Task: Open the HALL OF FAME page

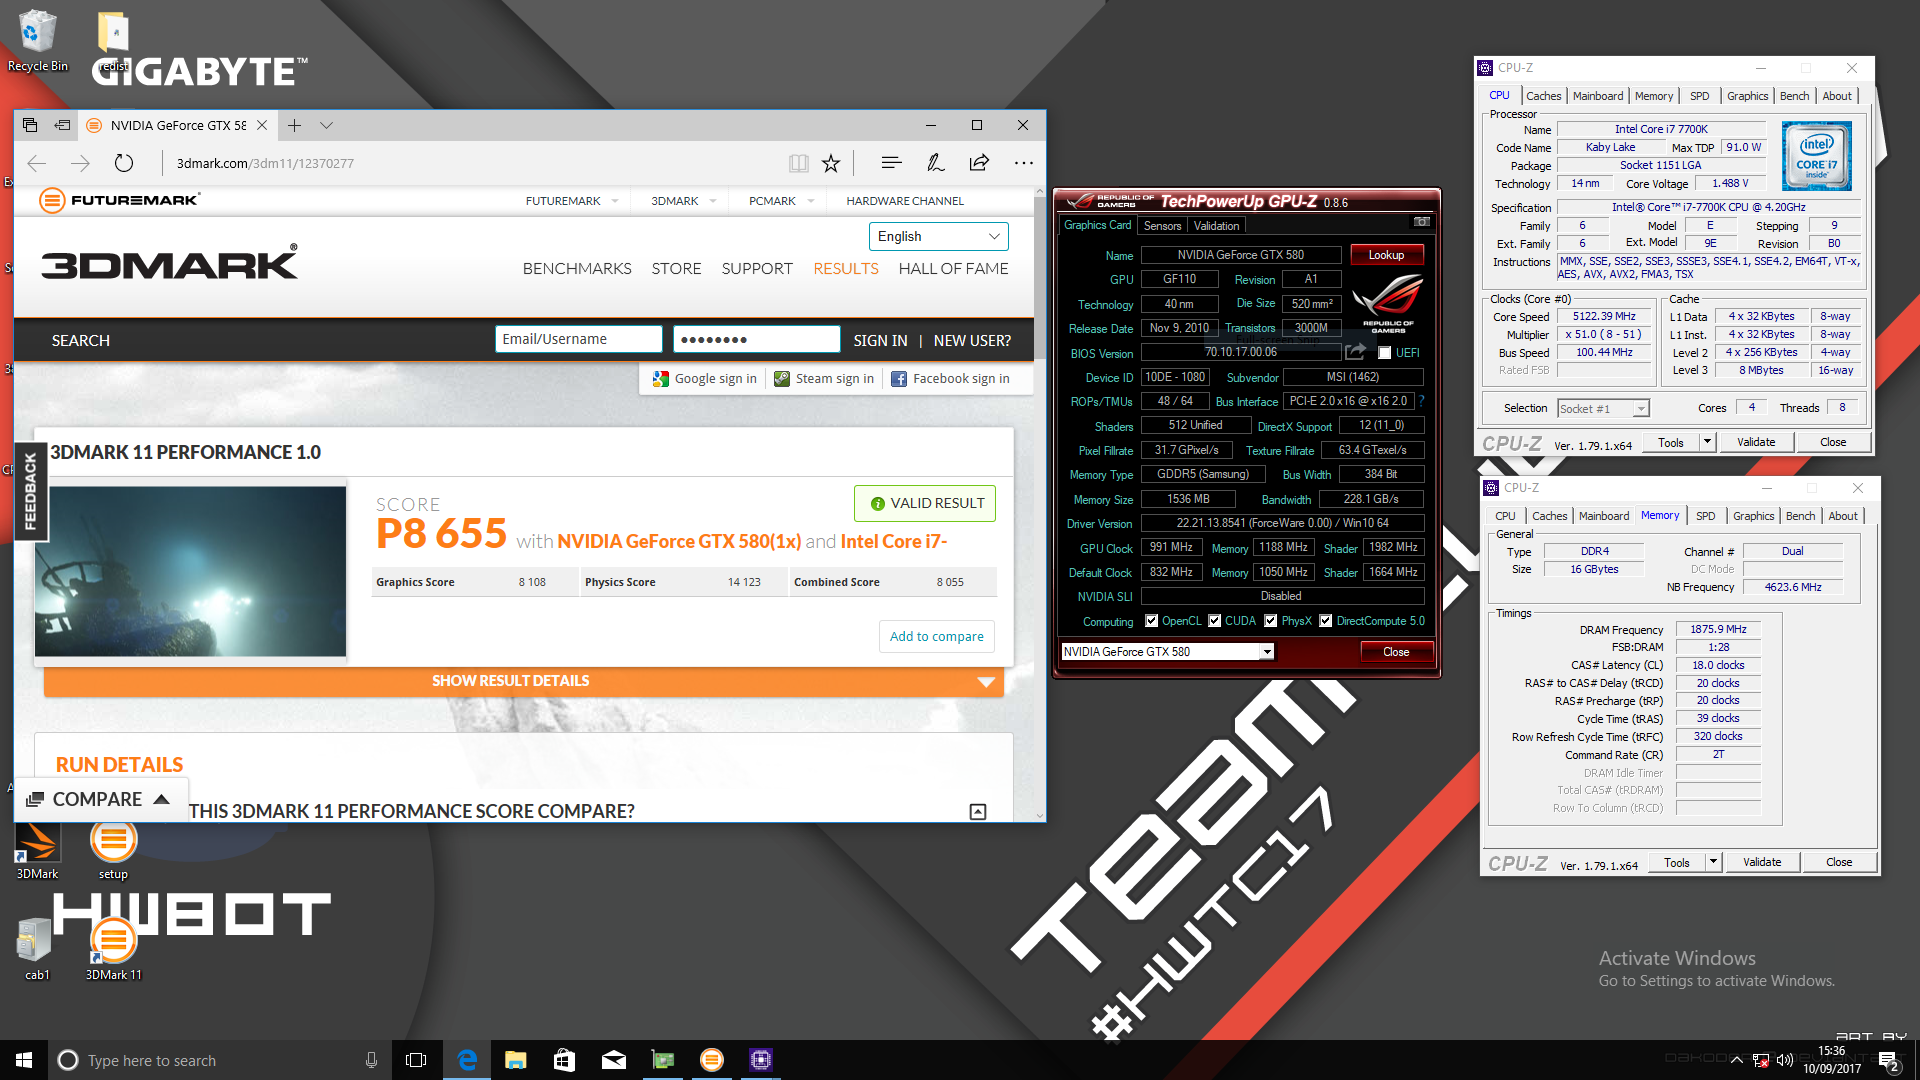Action: pyautogui.click(x=953, y=269)
